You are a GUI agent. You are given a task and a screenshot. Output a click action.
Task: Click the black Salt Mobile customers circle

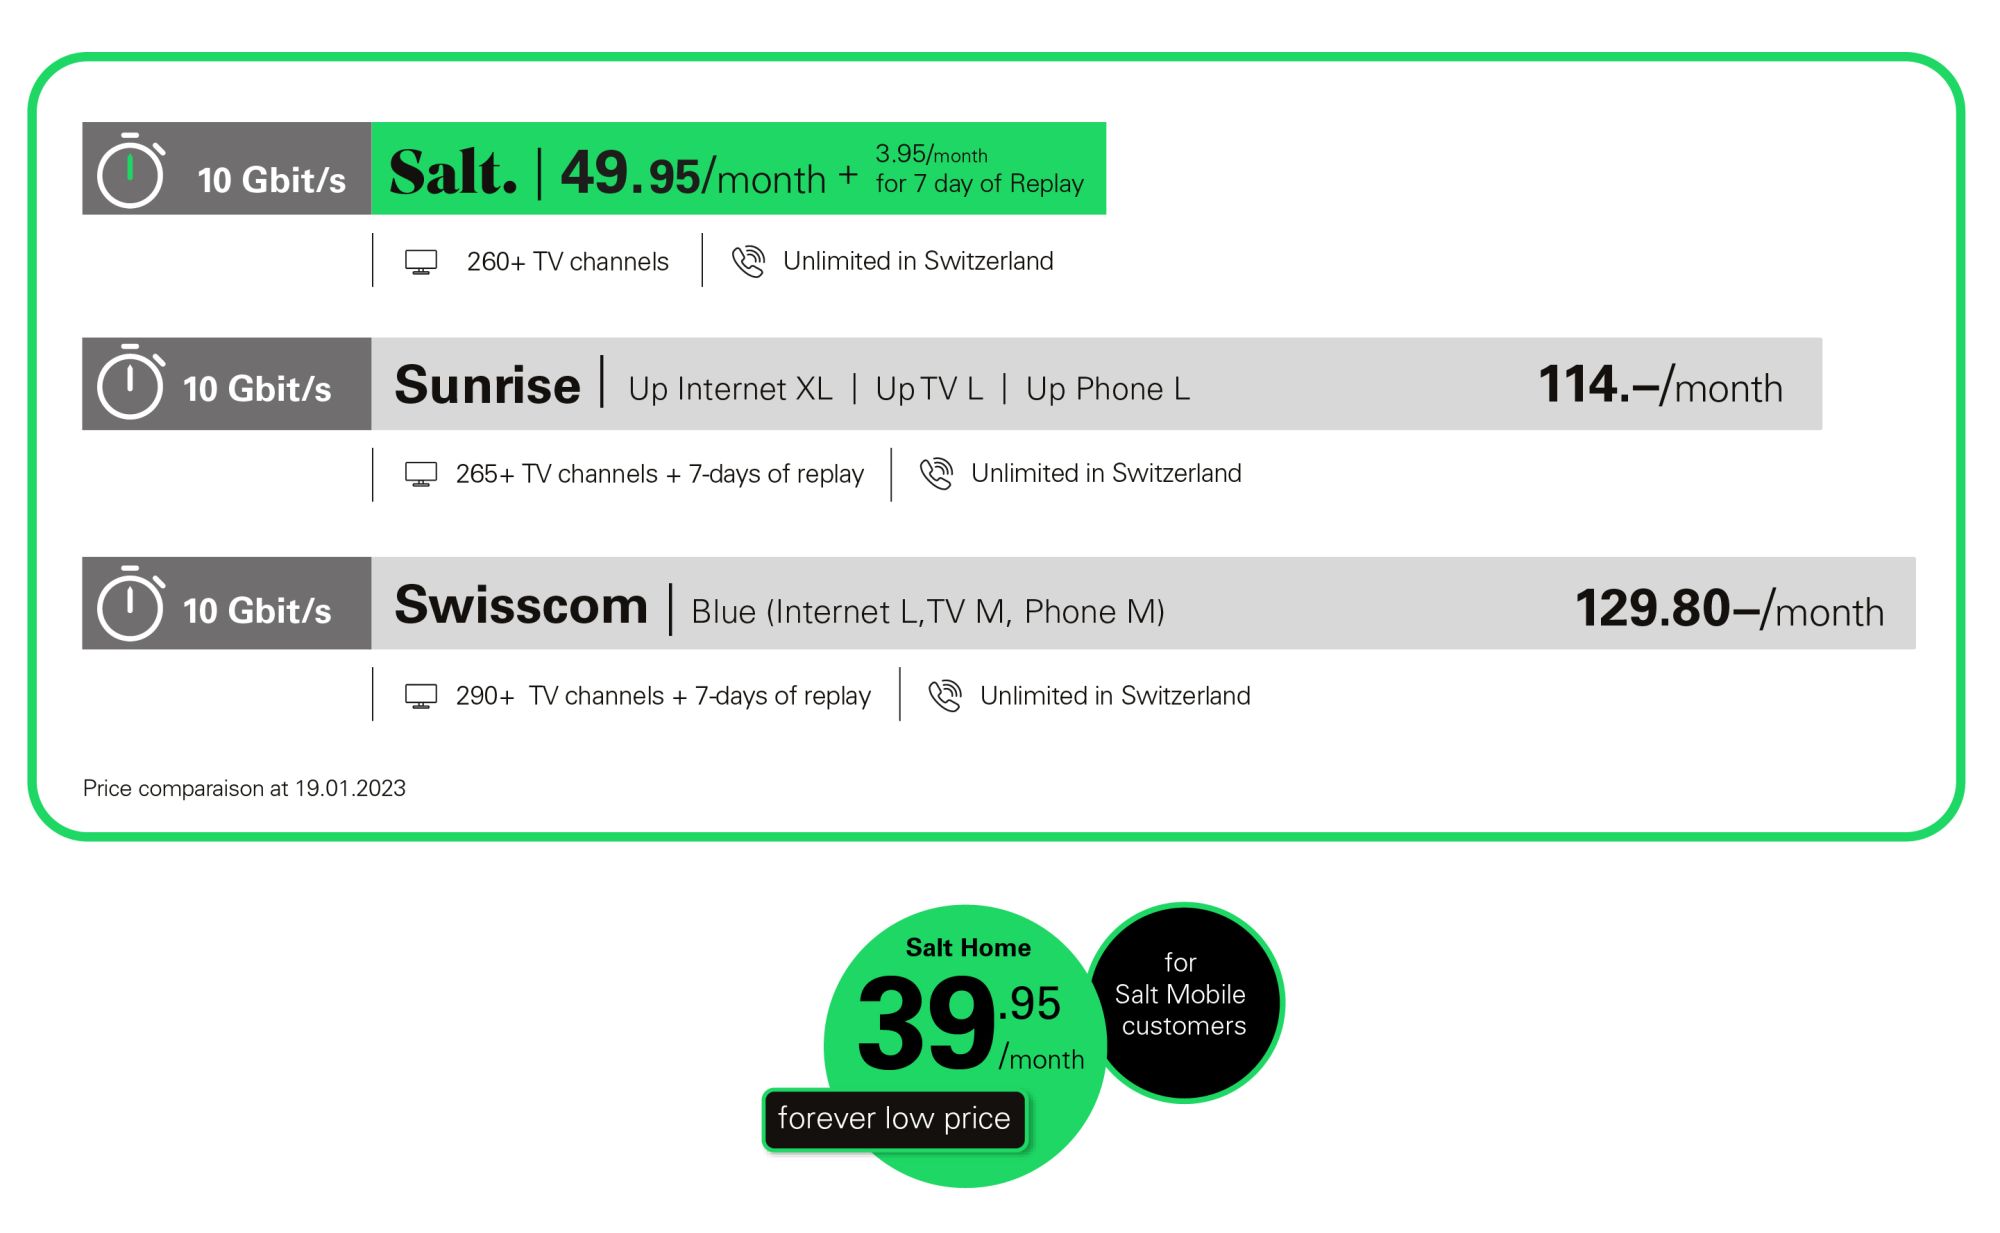coord(1184,1002)
